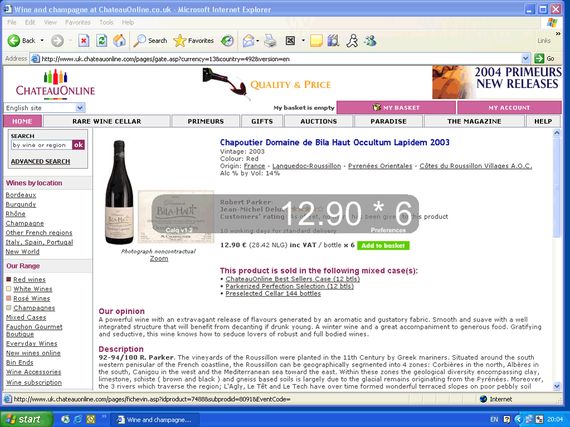Open the Help menu
This screenshot has height=427, width=570.
pyautogui.click(x=128, y=22)
